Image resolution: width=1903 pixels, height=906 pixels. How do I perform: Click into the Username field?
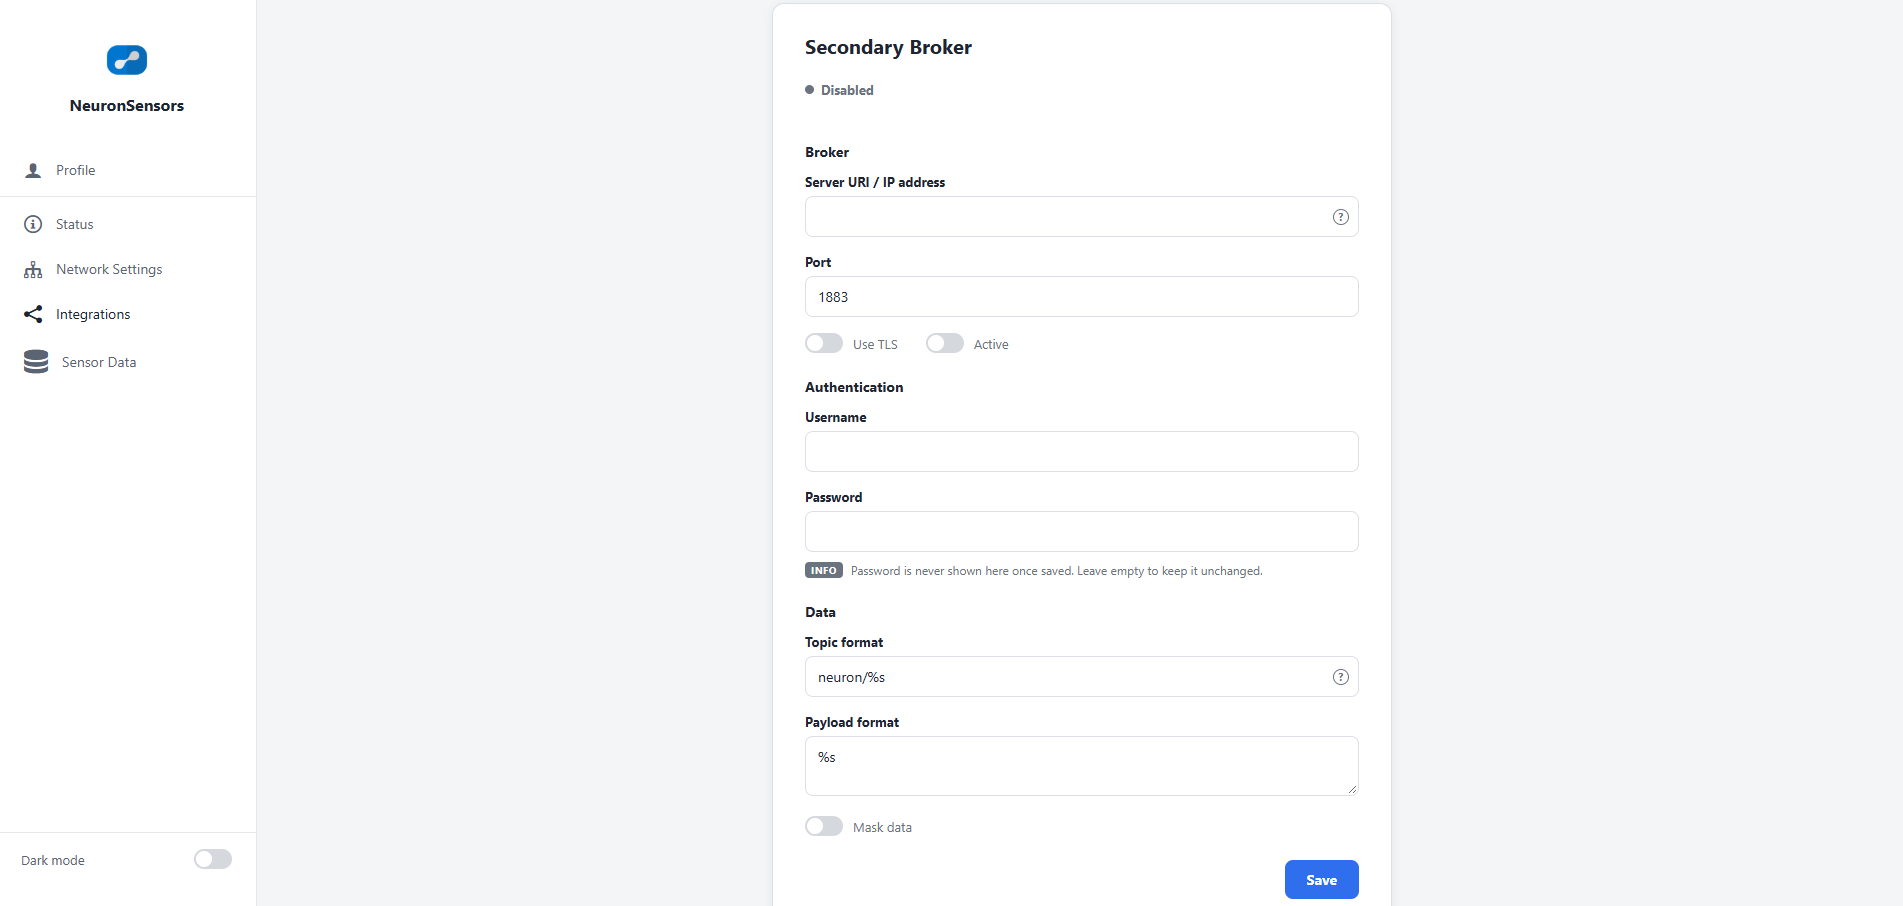click(1082, 452)
